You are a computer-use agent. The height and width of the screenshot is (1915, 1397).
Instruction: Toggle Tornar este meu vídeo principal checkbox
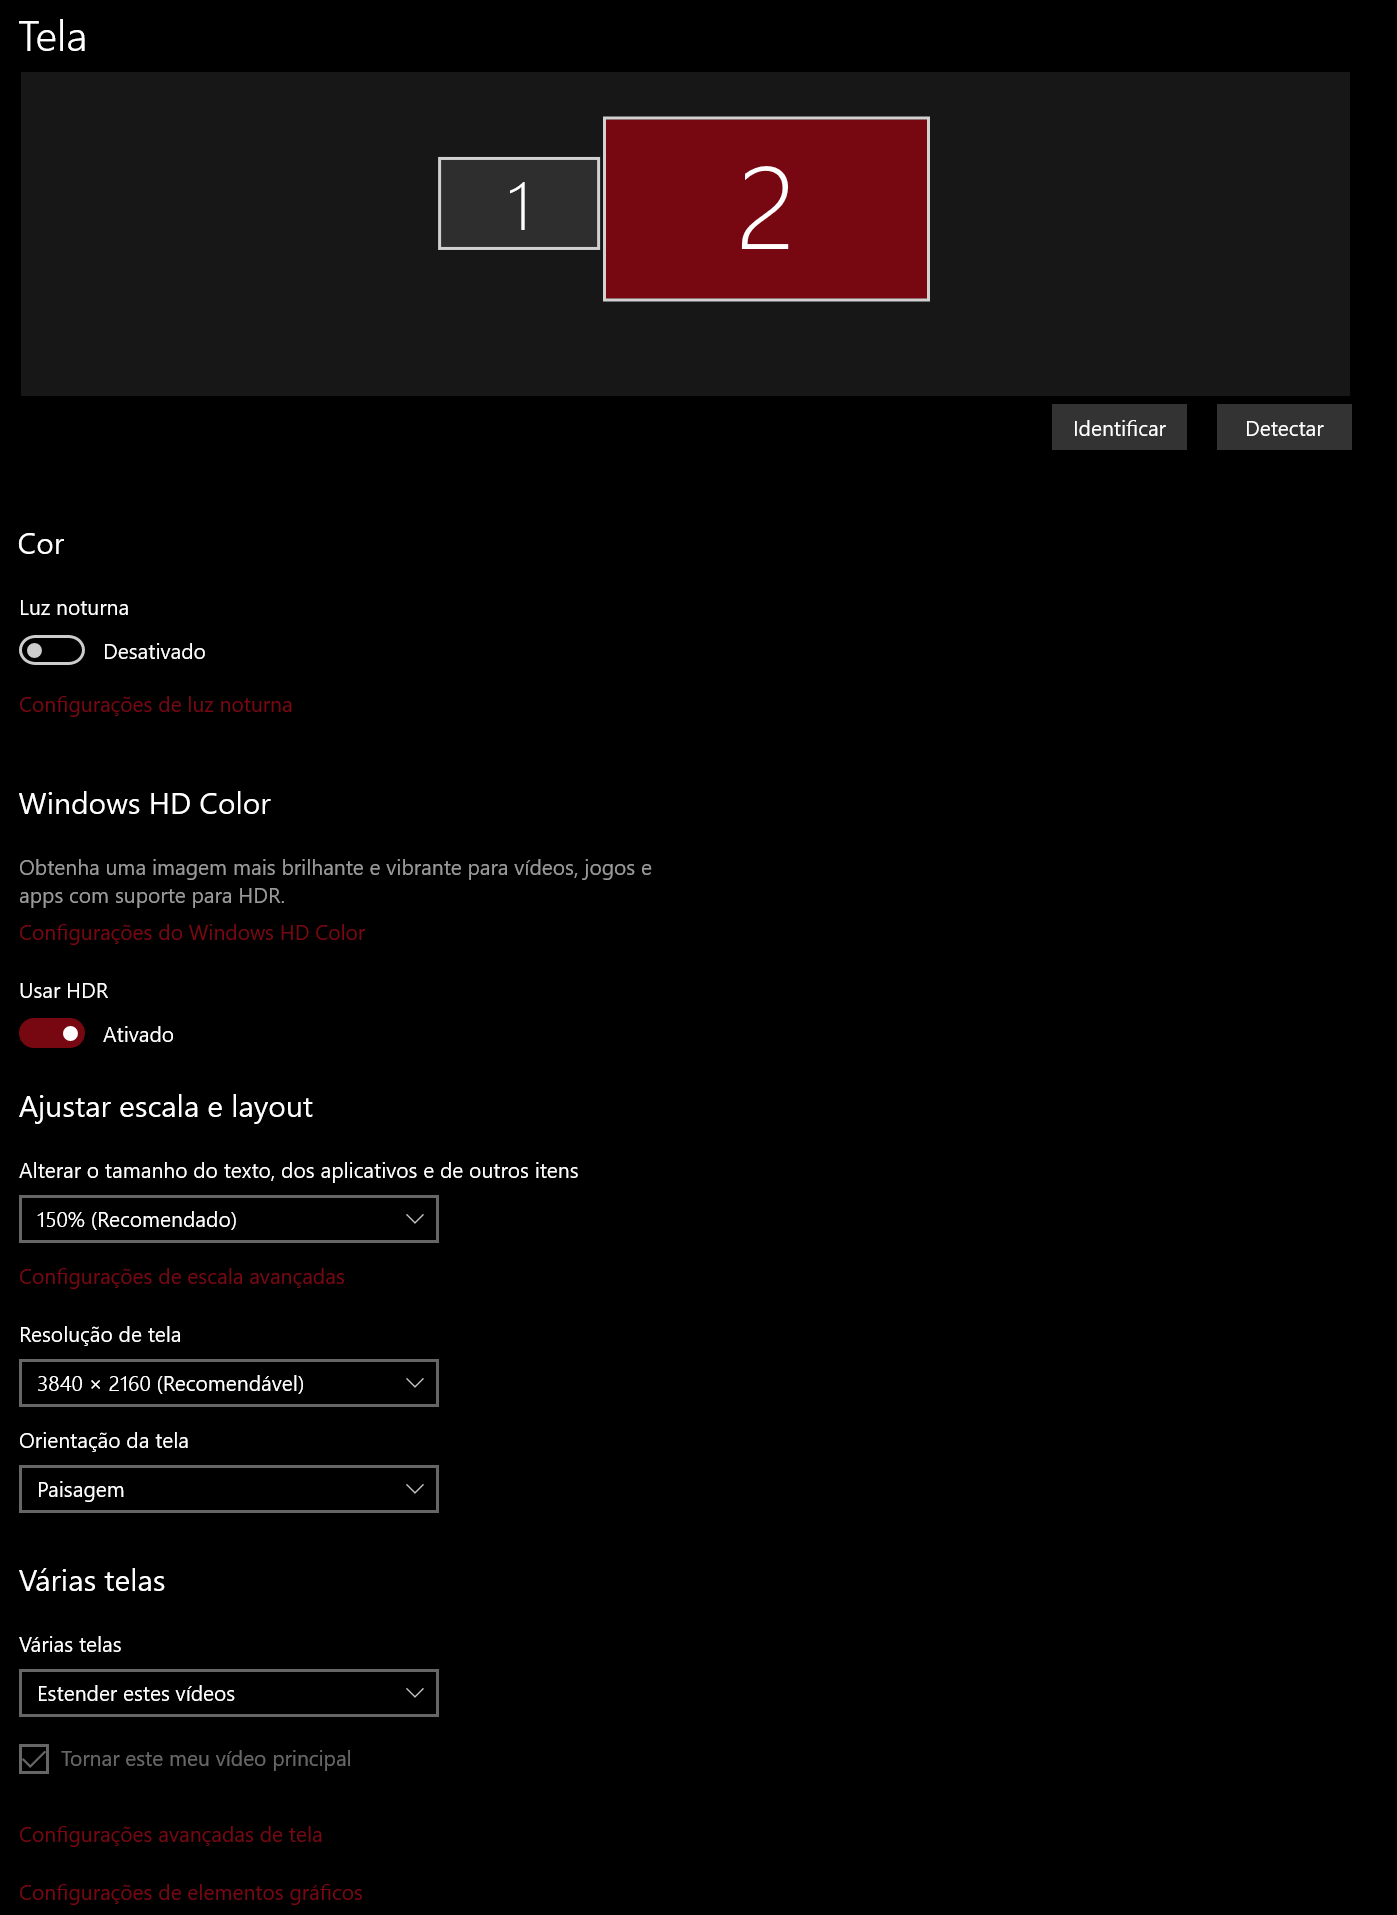click(34, 1759)
